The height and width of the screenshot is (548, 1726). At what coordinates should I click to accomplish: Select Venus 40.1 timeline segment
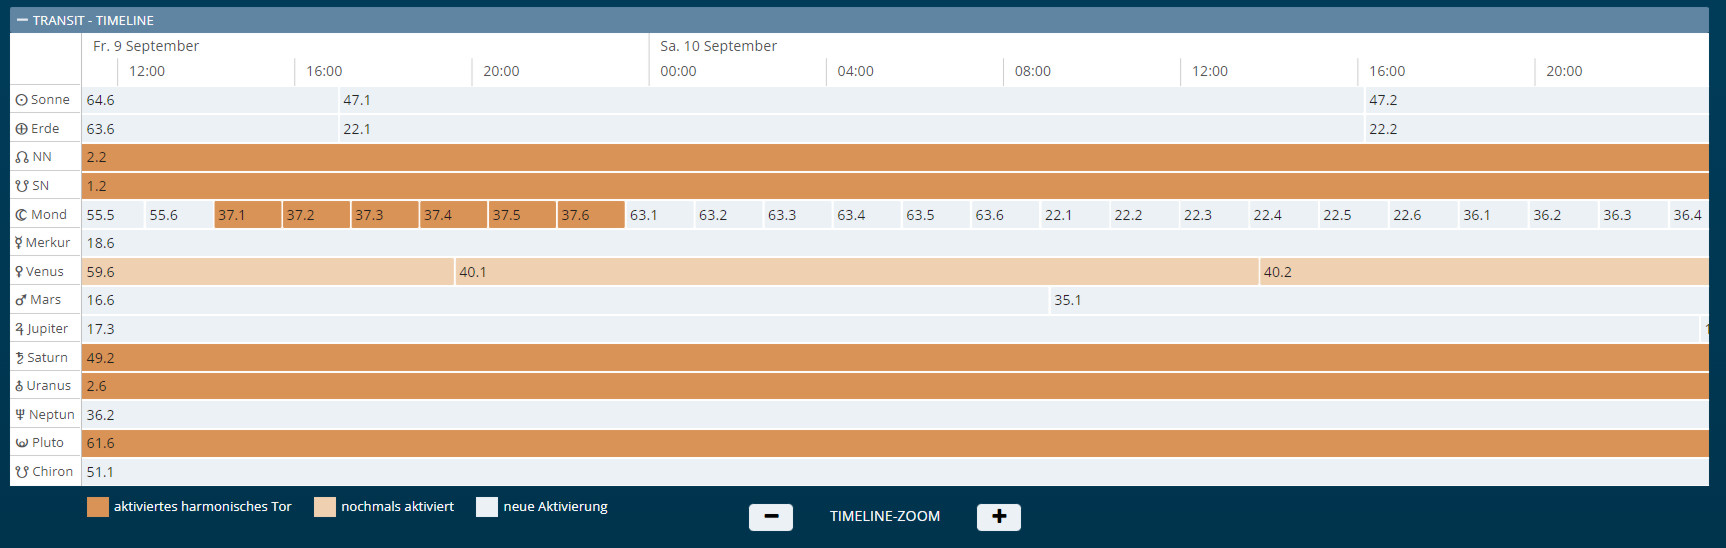(x=855, y=272)
